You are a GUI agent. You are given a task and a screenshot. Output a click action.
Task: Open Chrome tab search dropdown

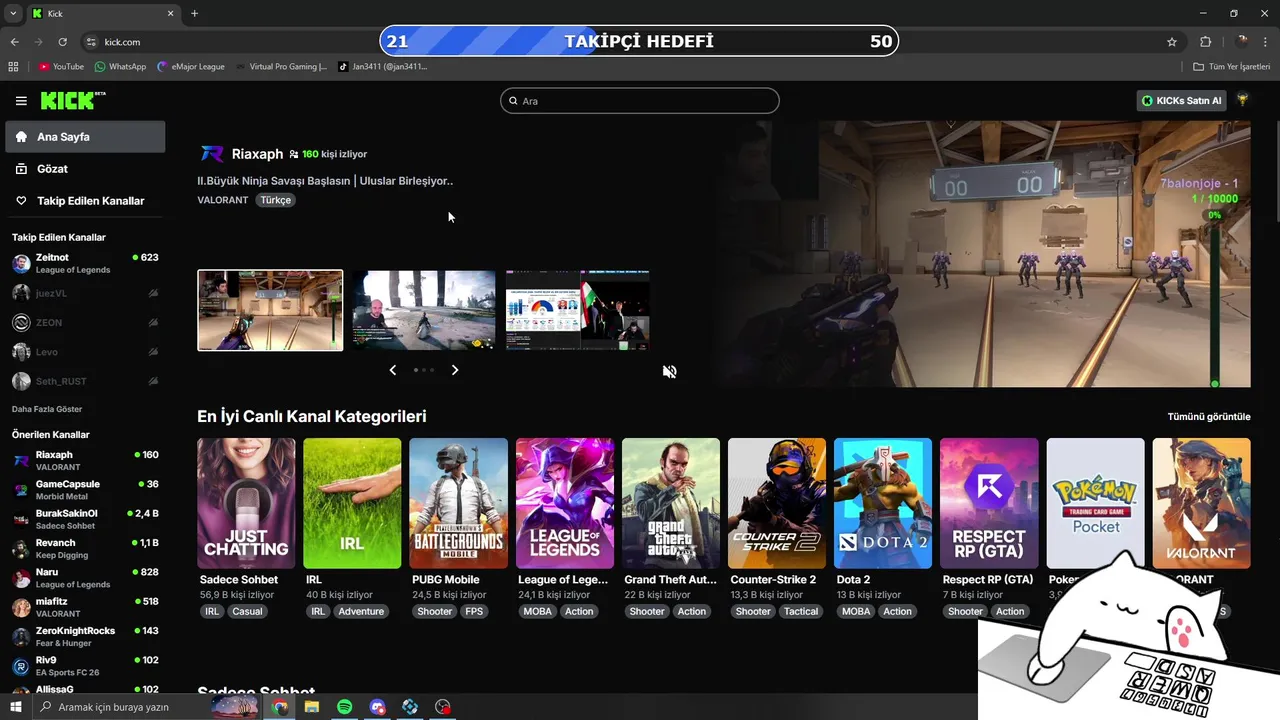click(13, 14)
